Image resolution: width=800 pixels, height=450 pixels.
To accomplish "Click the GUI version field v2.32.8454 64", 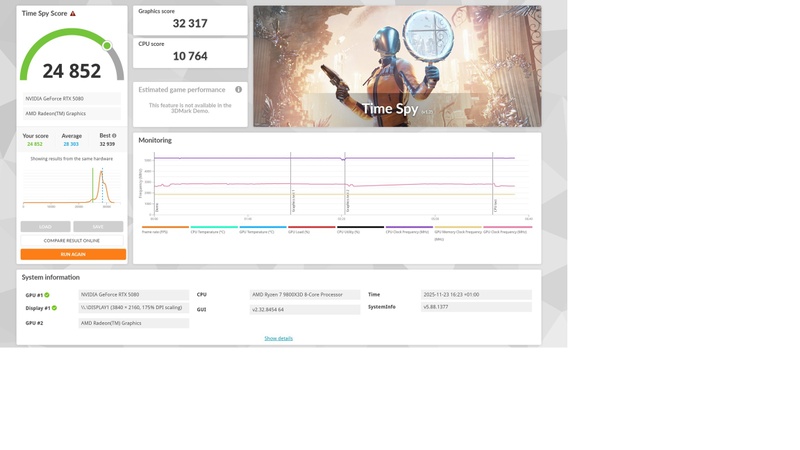I will [305, 310].
